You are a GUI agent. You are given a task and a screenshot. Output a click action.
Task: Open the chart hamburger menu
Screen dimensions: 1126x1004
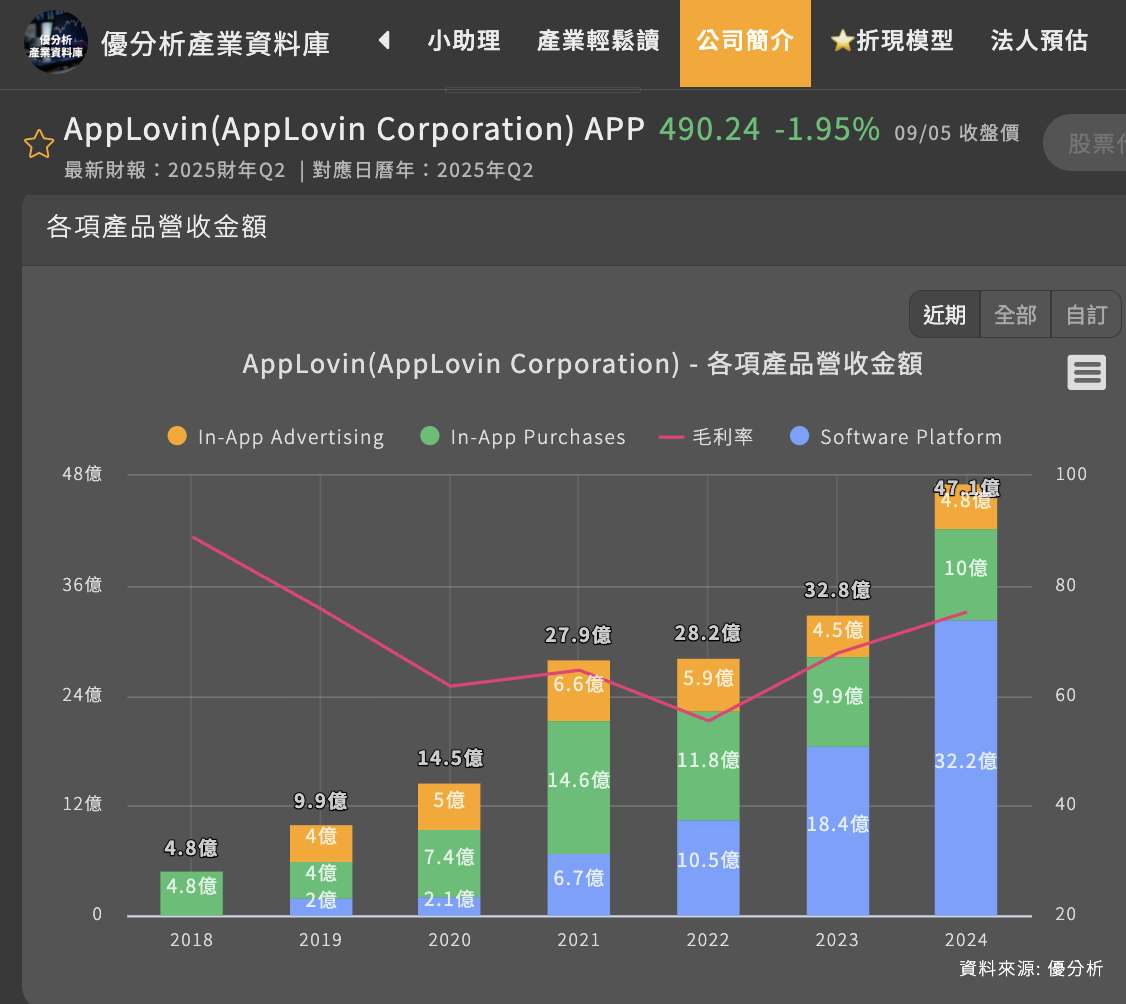pos(1086,372)
